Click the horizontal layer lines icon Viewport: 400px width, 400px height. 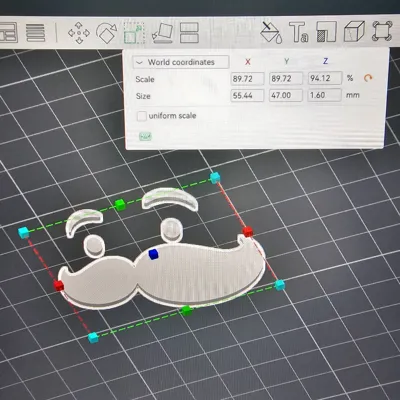coord(35,33)
